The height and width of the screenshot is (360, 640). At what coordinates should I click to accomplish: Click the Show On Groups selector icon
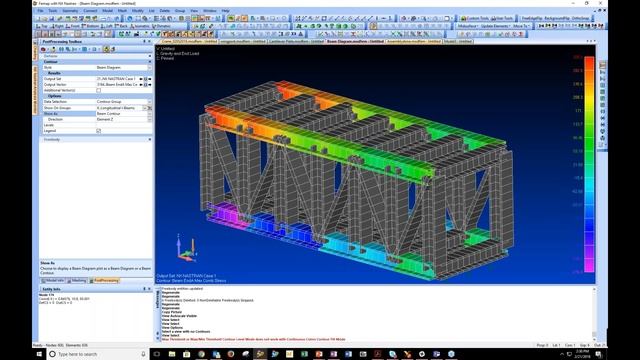[x=149, y=108]
